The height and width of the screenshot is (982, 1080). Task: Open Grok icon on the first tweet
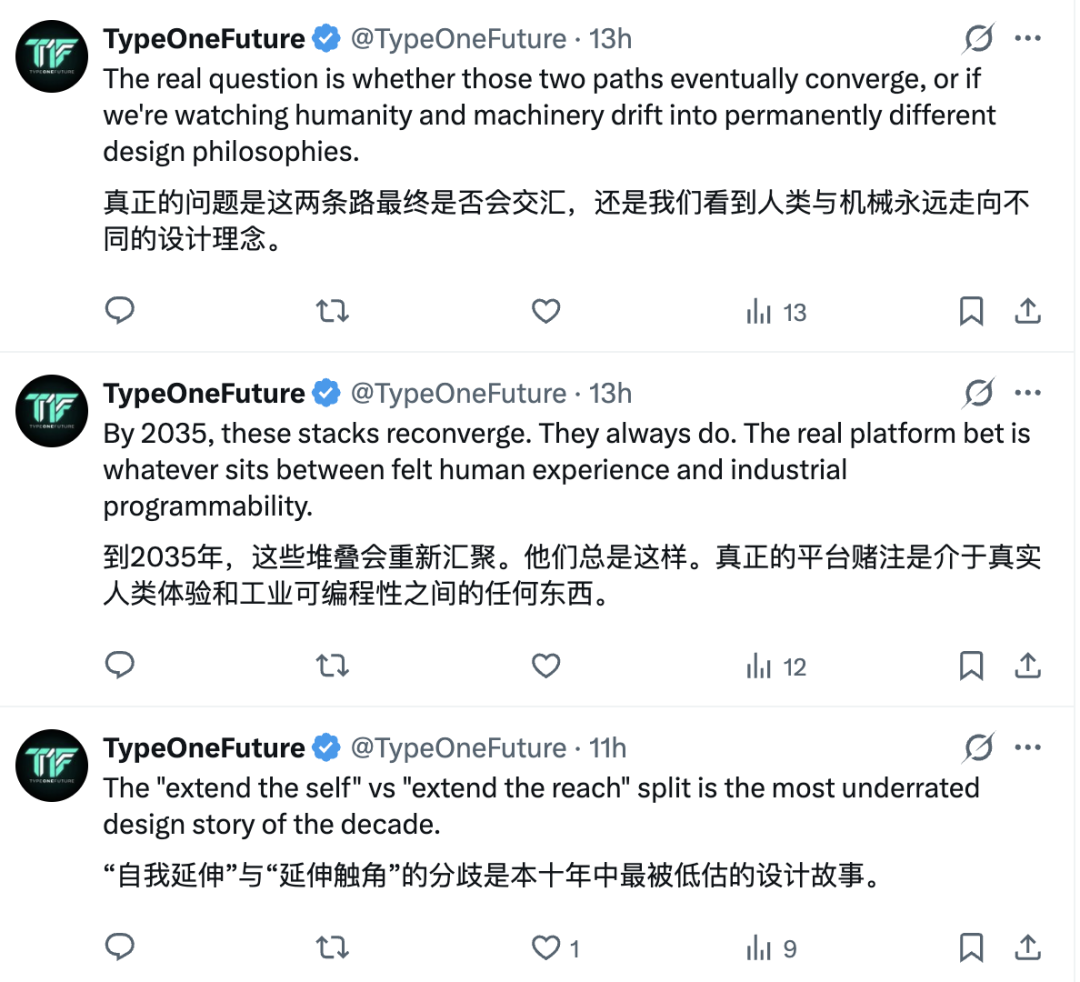[x=978, y=39]
